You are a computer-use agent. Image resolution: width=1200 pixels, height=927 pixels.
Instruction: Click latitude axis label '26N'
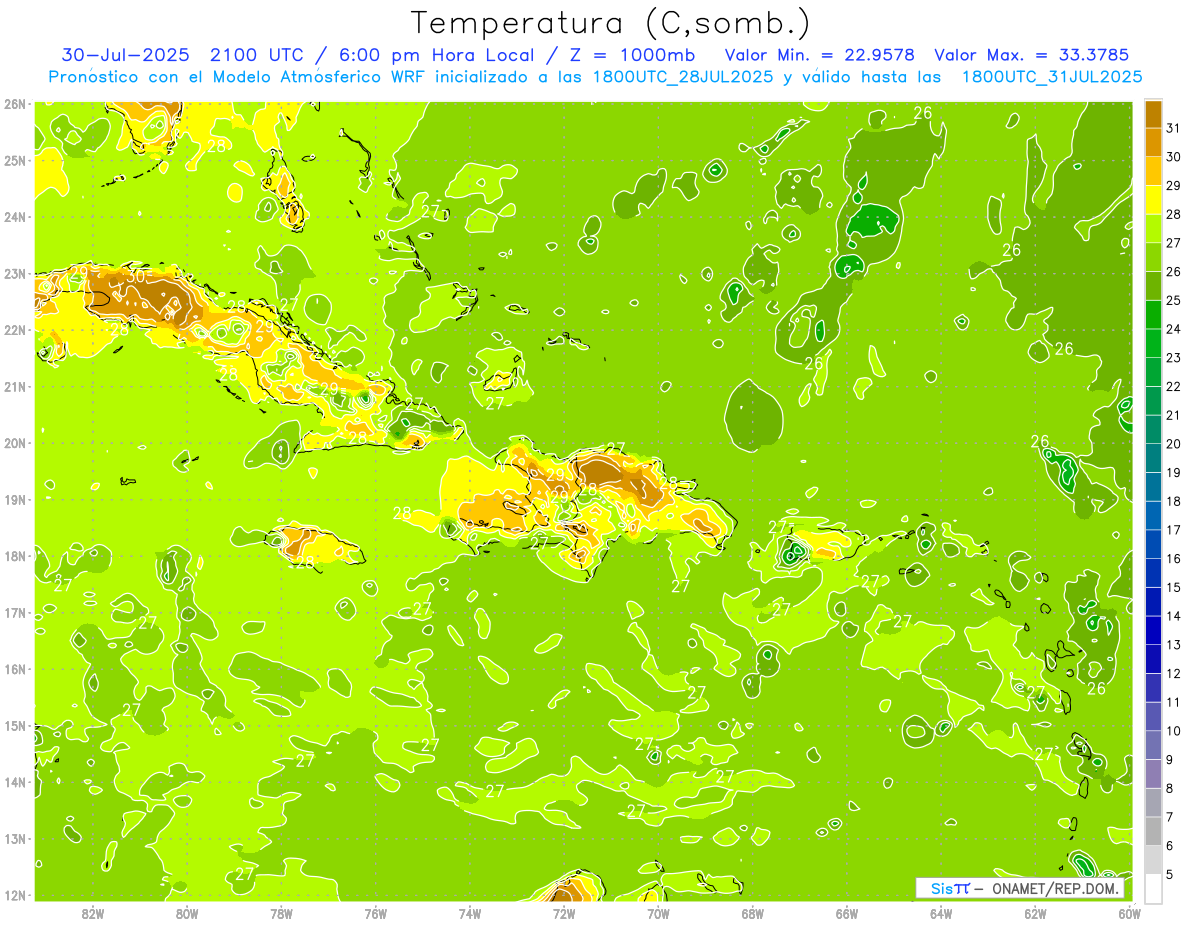tap(14, 104)
